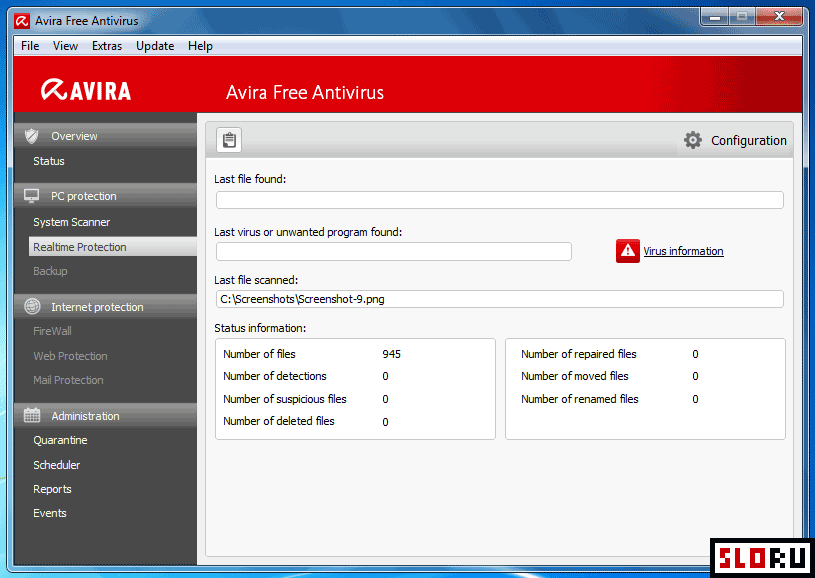Open FireWall in the sidebar
The height and width of the screenshot is (578, 815).
52,331
